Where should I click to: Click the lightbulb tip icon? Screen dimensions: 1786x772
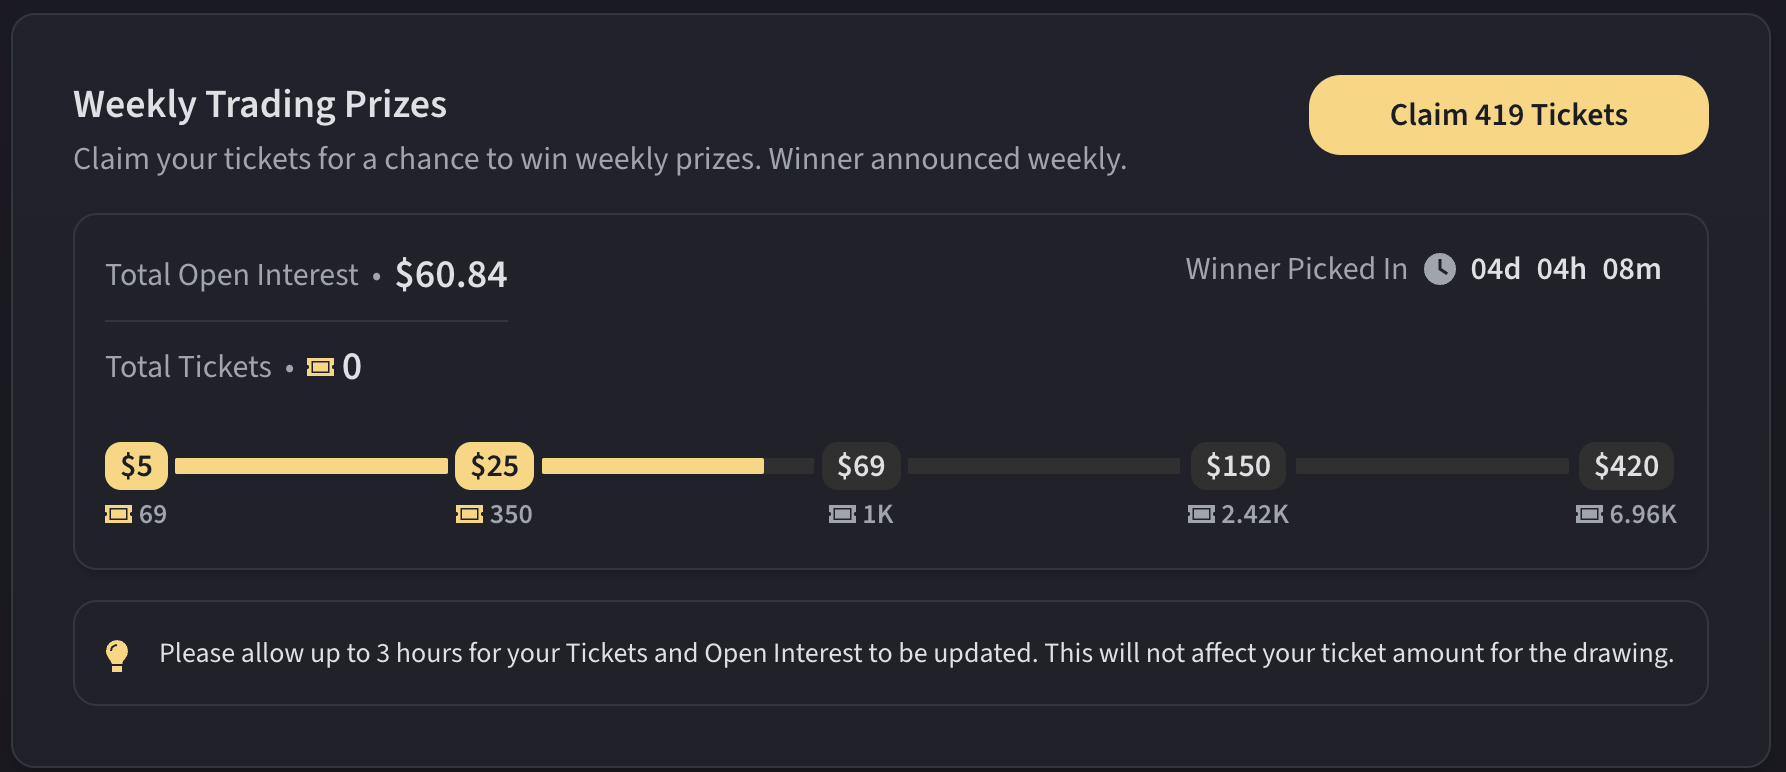[x=117, y=655]
